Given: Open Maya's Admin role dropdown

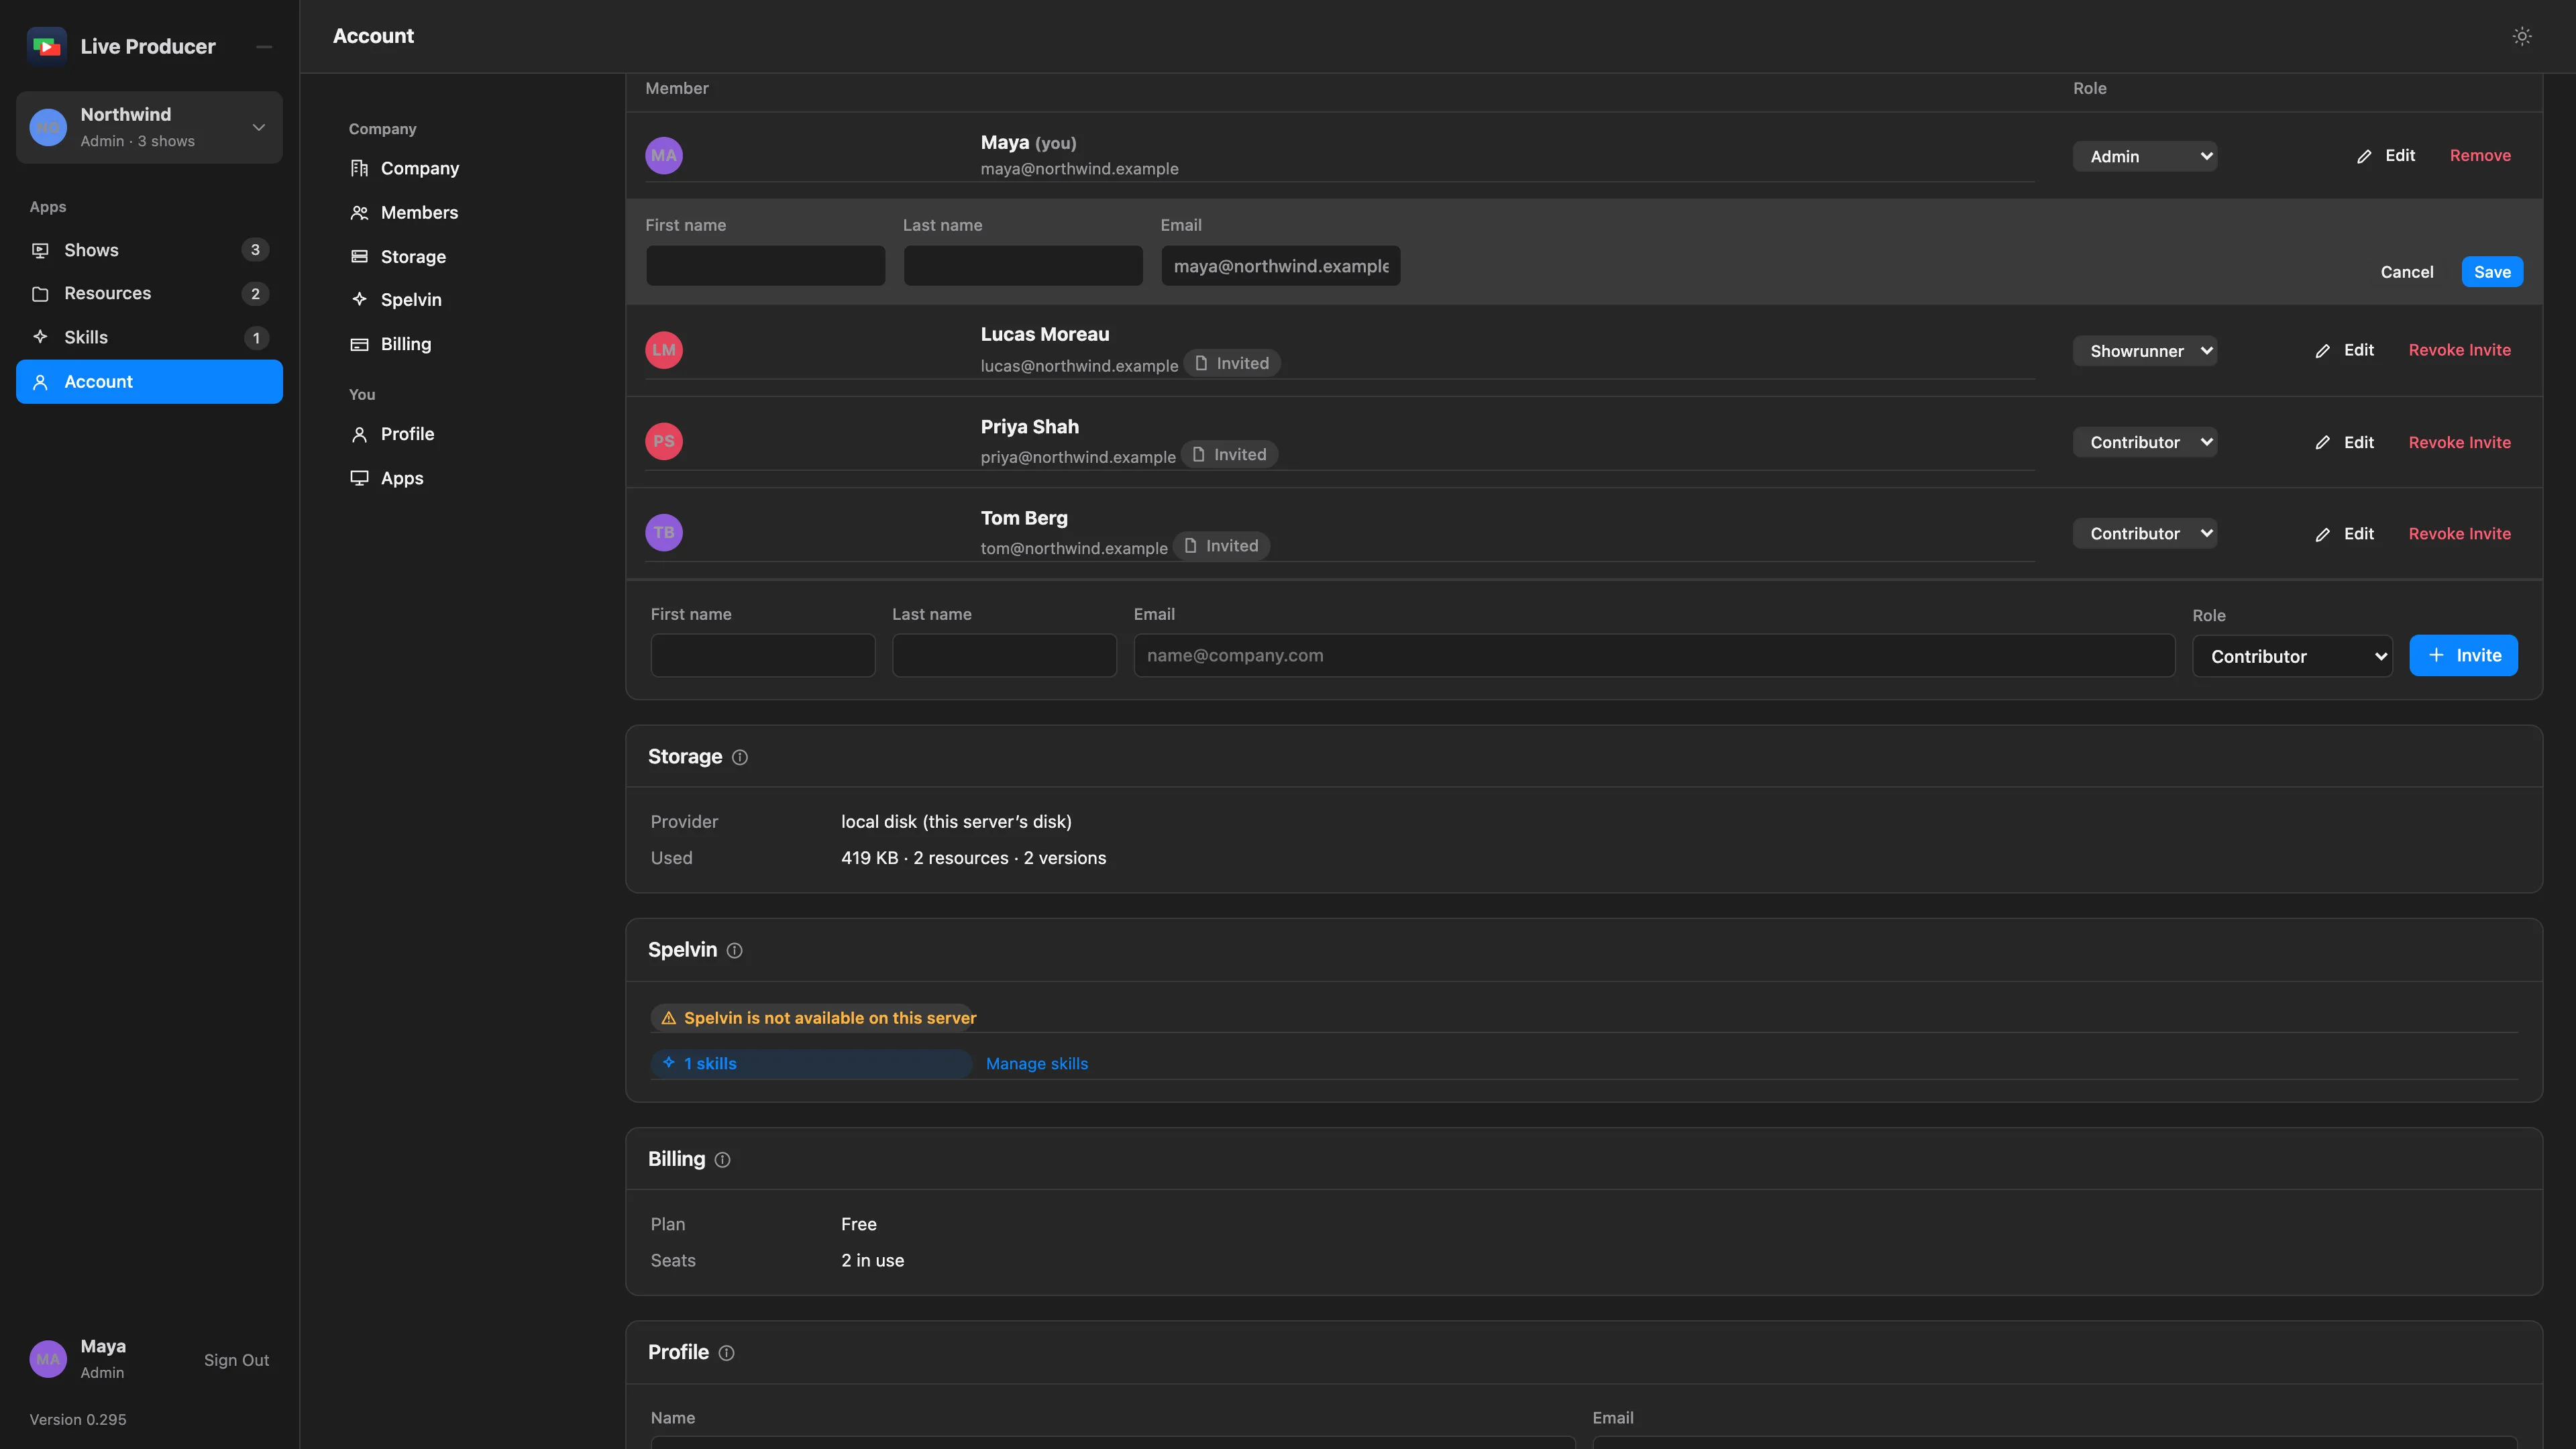Looking at the screenshot, I should pyautogui.click(x=2145, y=156).
